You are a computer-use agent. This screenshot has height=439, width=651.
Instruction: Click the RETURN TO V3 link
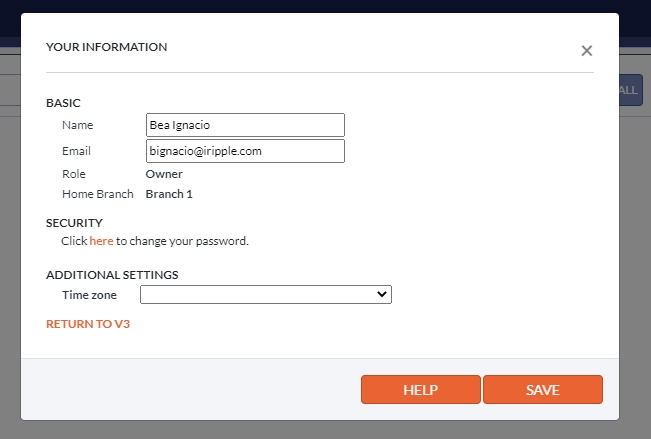88,324
